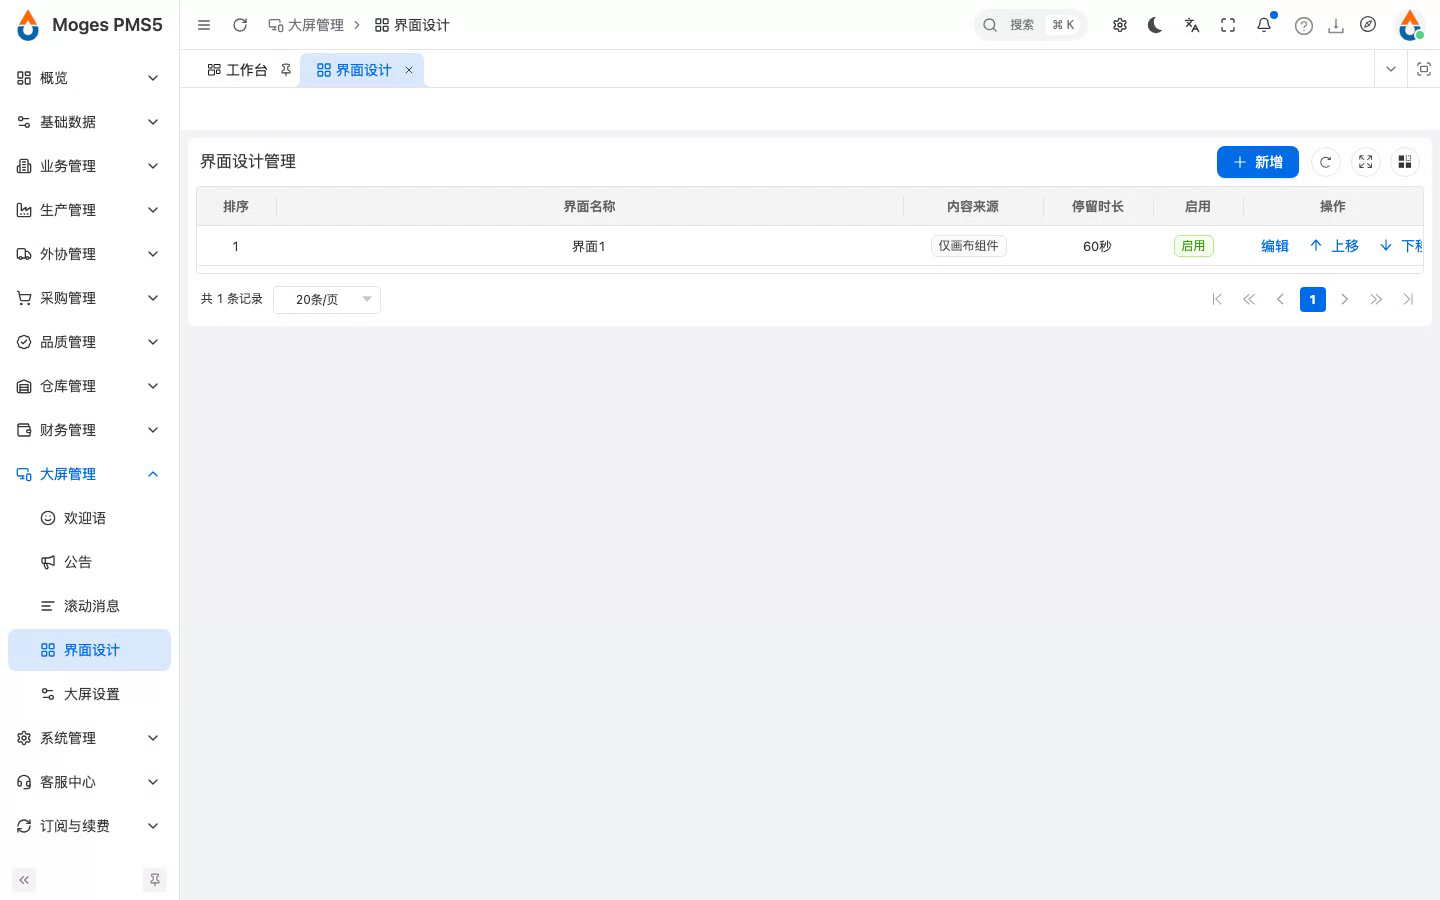
Task: Collapse the 大屏管理 sidebar menu
Action: click(x=89, y=474)
